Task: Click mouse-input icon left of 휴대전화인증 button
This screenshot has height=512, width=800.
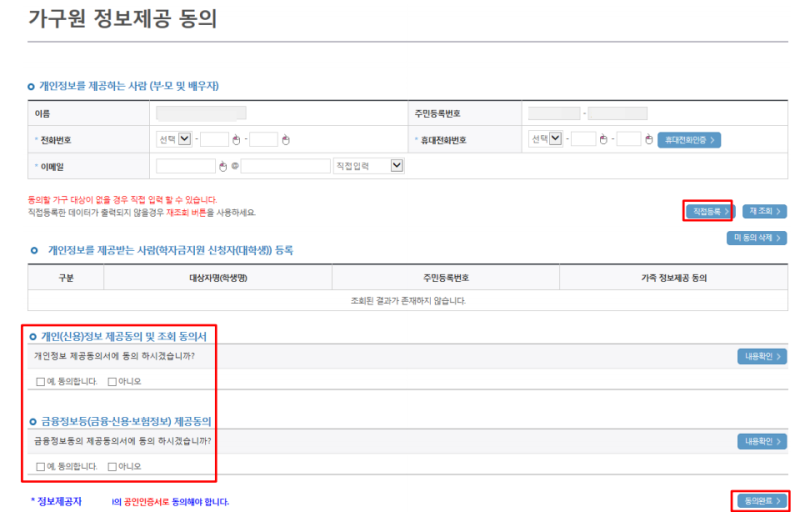Action: (649, 139)
